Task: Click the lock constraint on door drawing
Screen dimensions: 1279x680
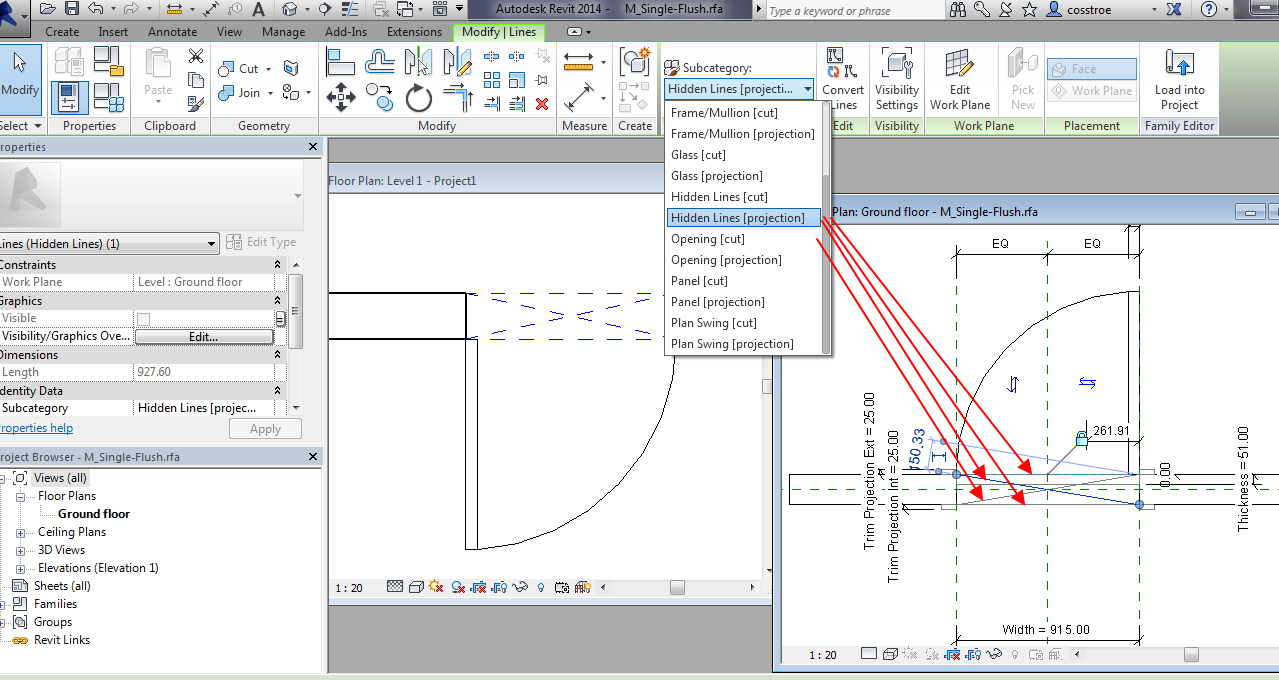Action: pos(1081,438)
